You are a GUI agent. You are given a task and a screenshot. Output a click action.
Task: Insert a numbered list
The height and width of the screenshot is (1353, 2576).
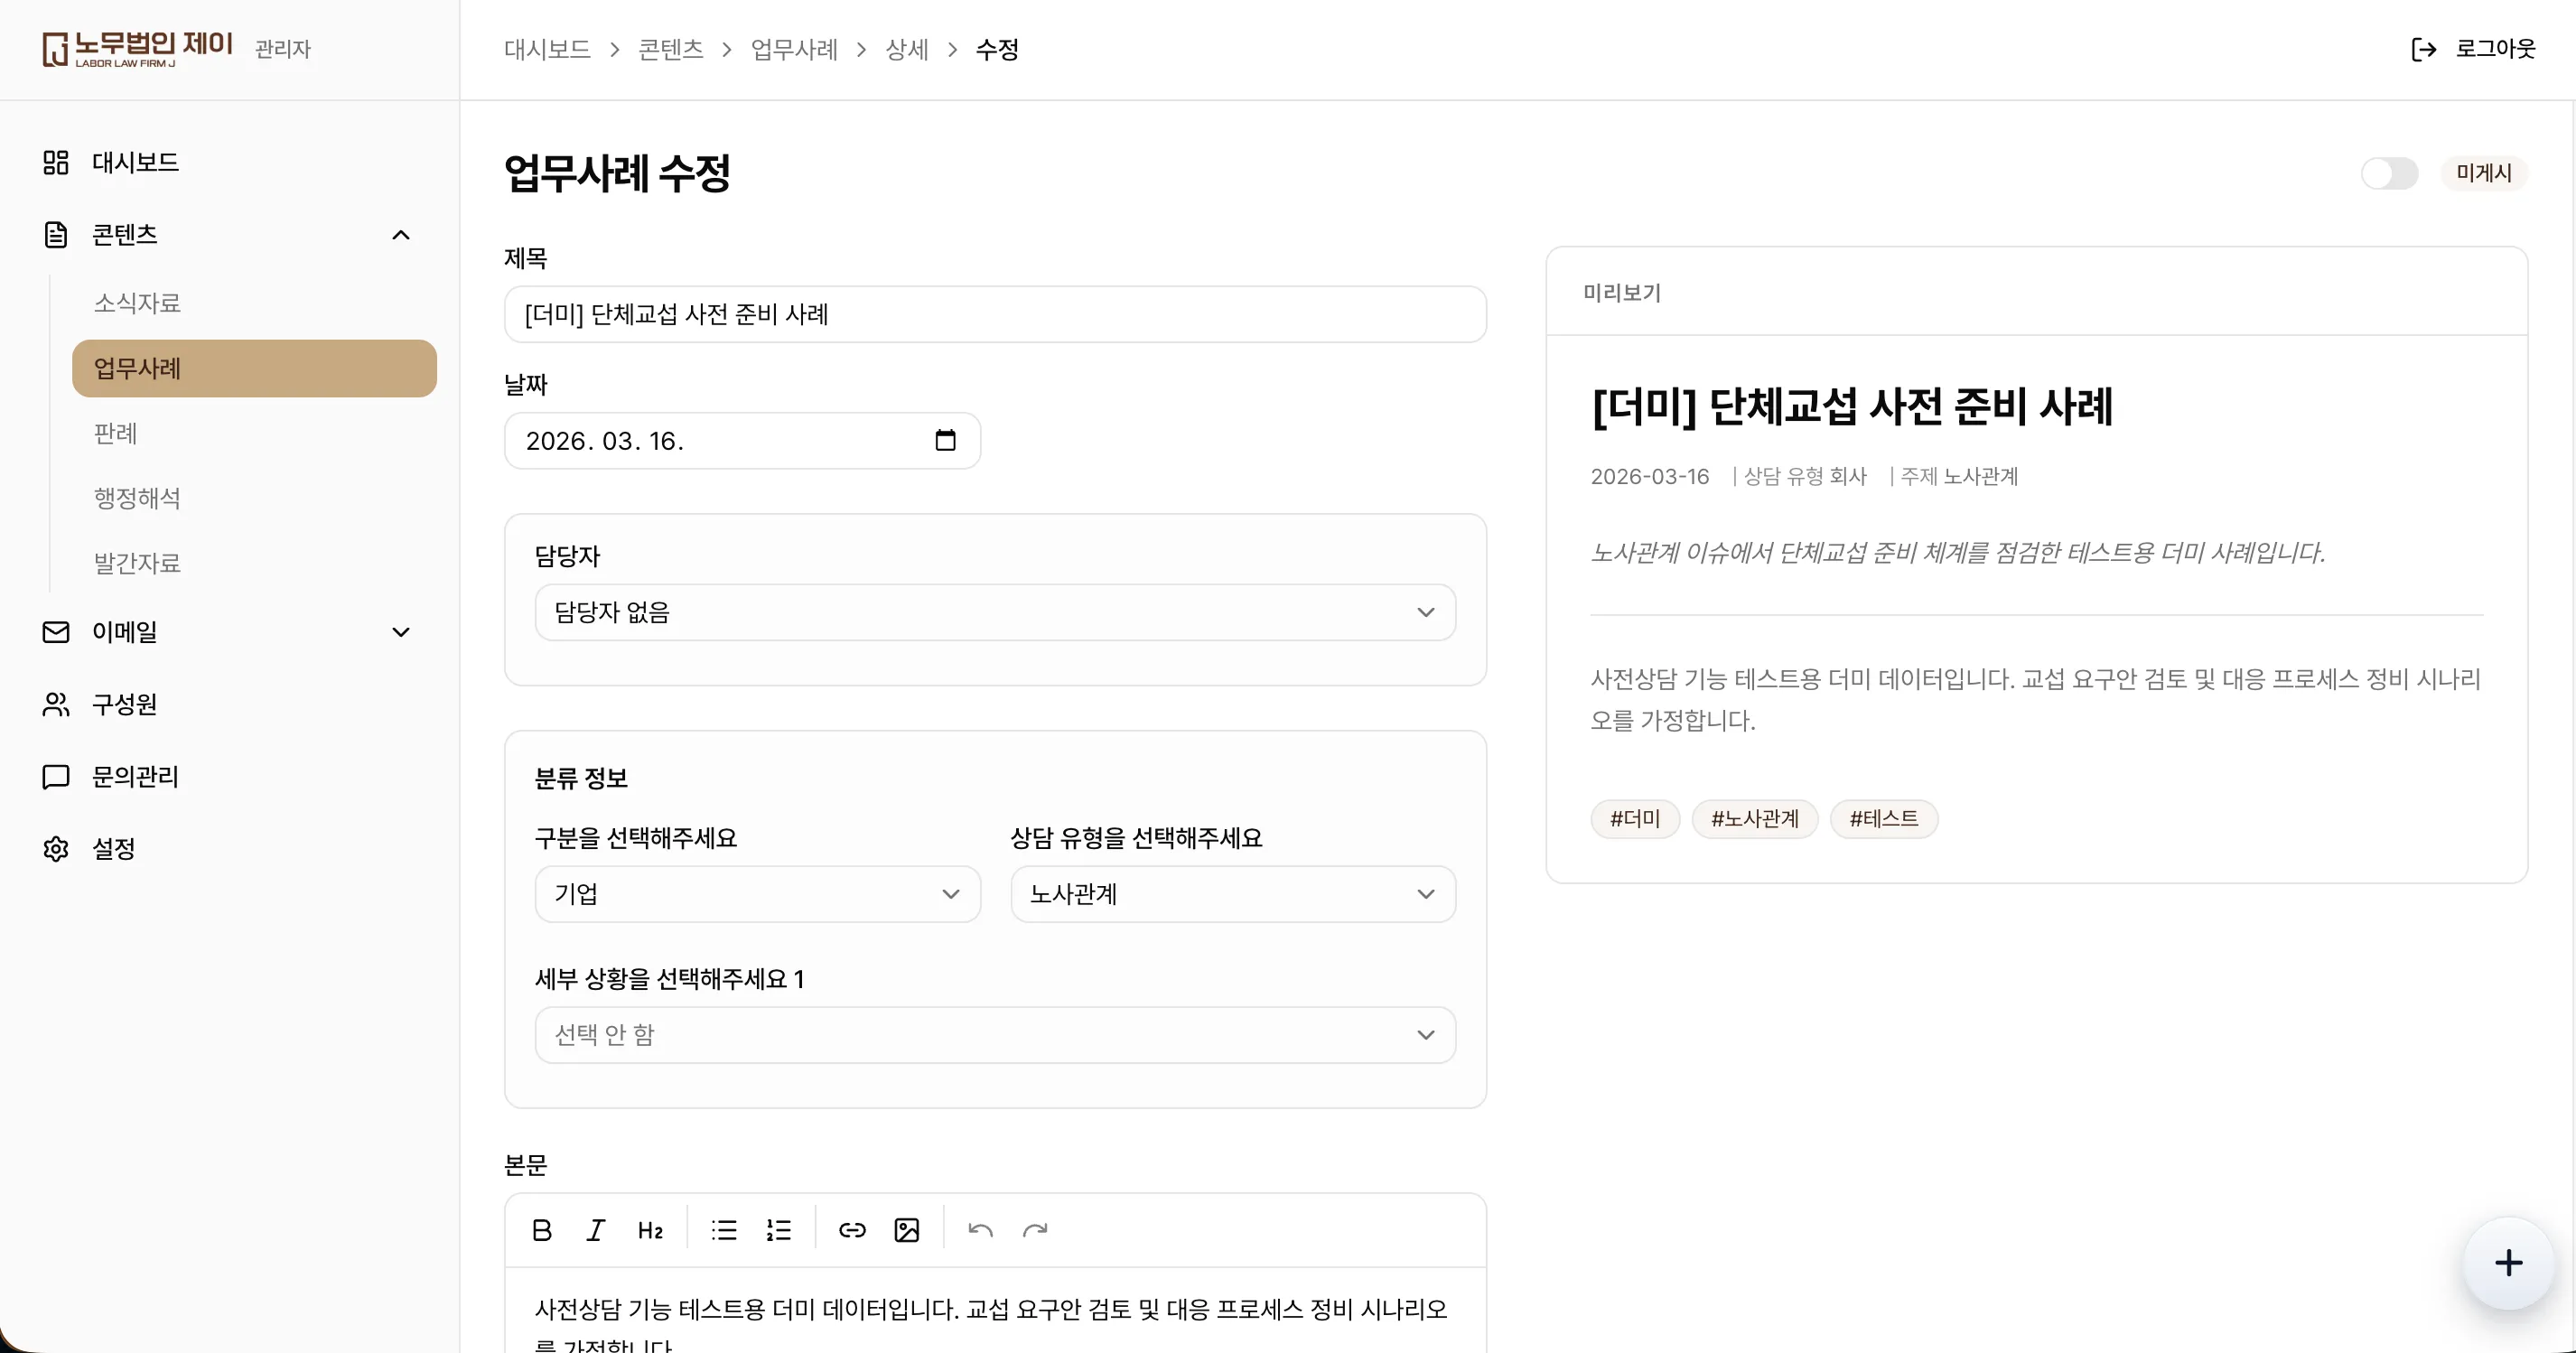778,1230
